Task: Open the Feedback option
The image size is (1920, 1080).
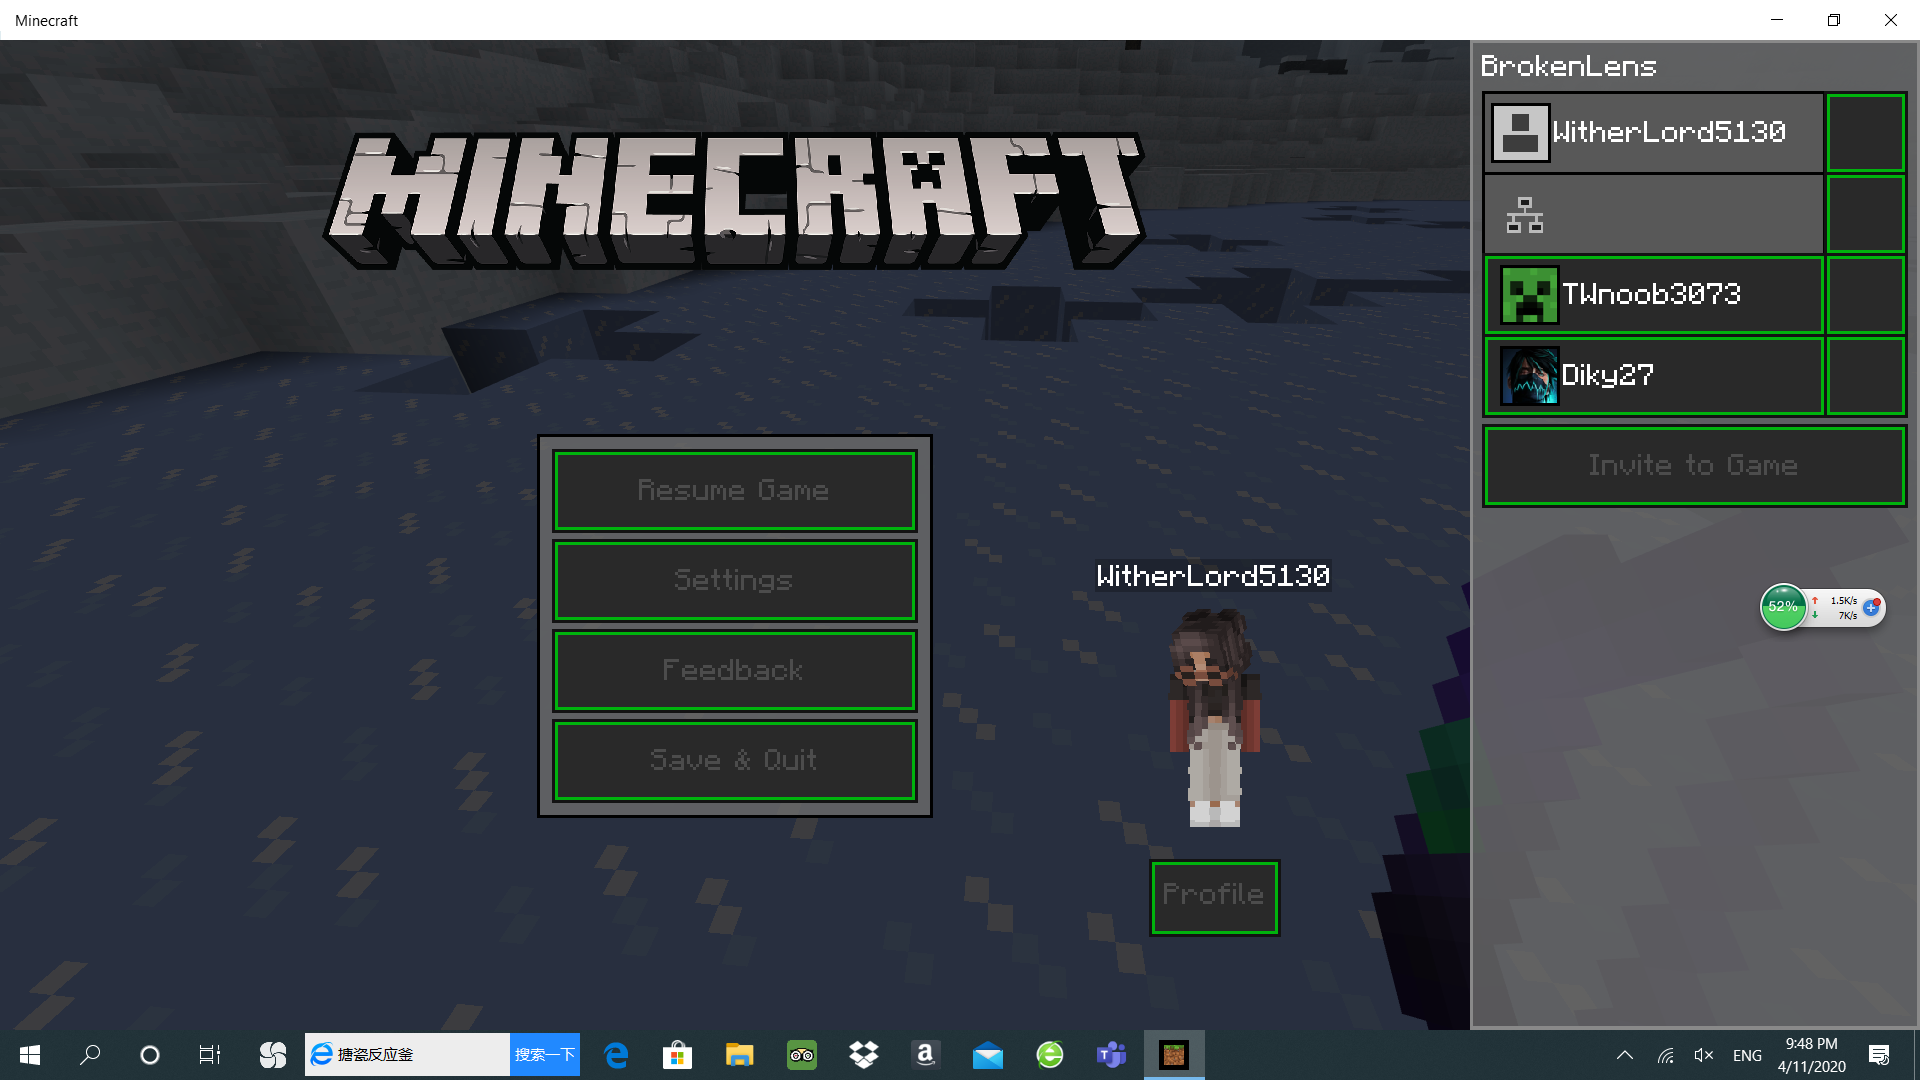Action: pyautogui.click(x=735, y=670)
